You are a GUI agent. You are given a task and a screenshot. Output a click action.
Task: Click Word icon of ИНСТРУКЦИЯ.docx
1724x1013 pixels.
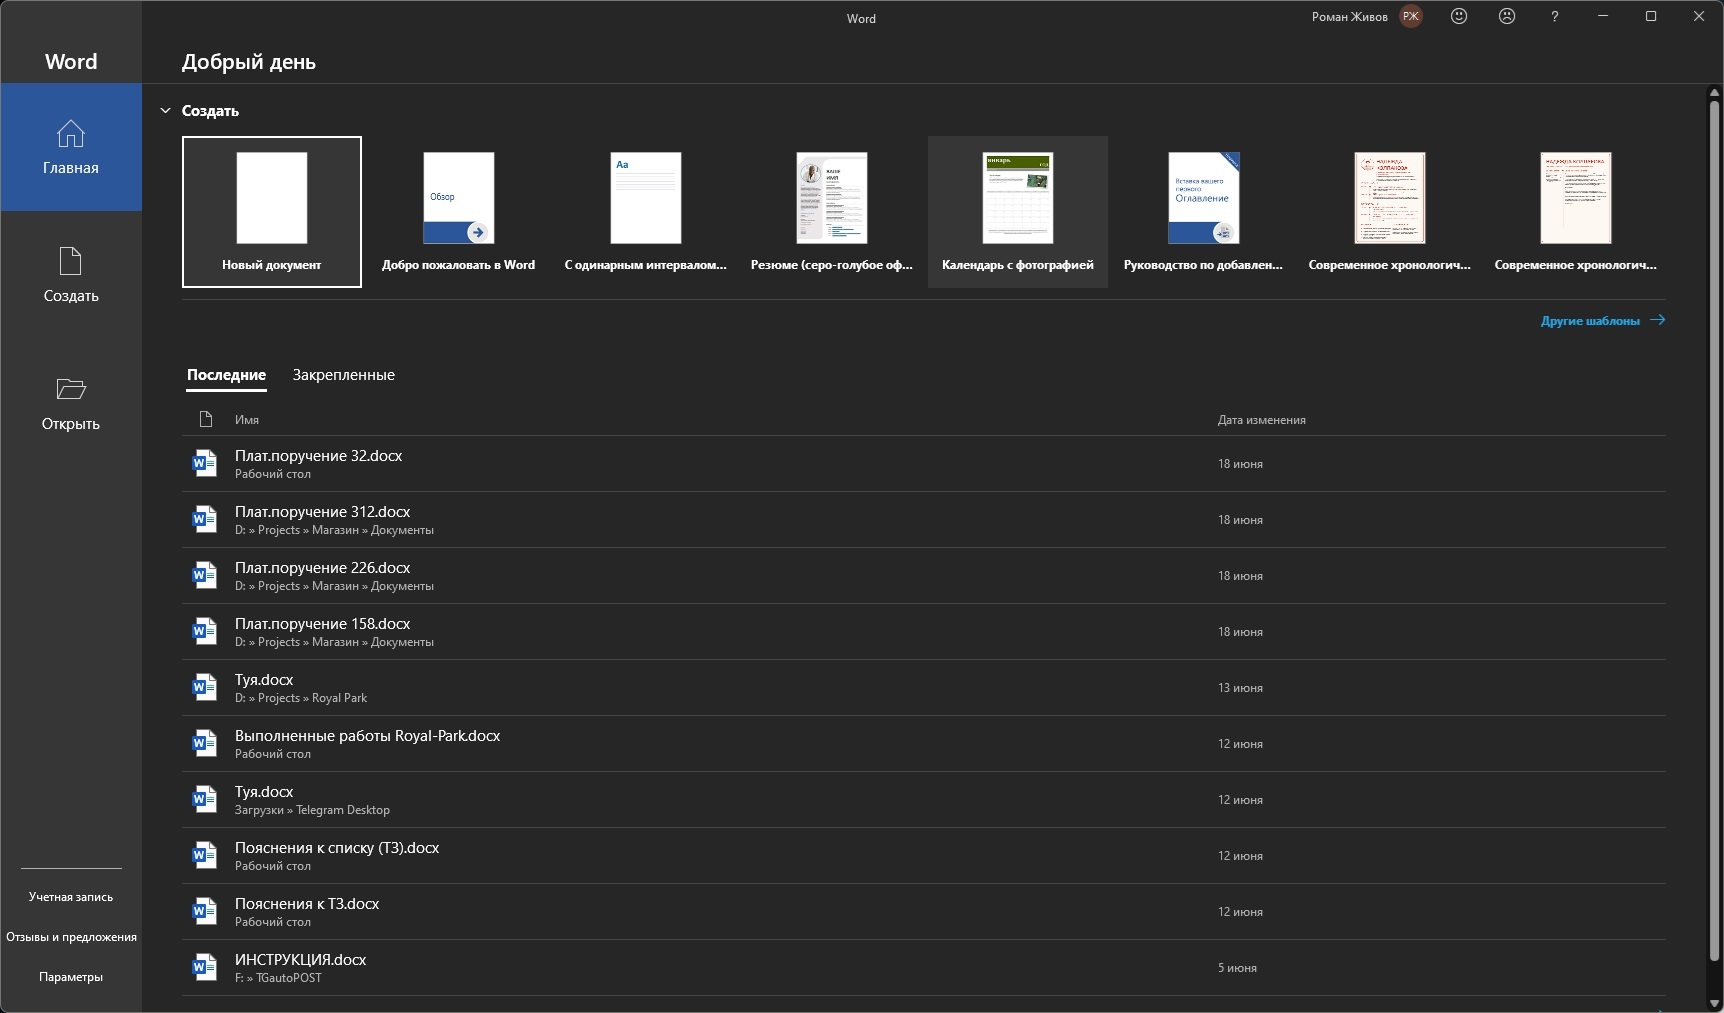click(205, 967)
